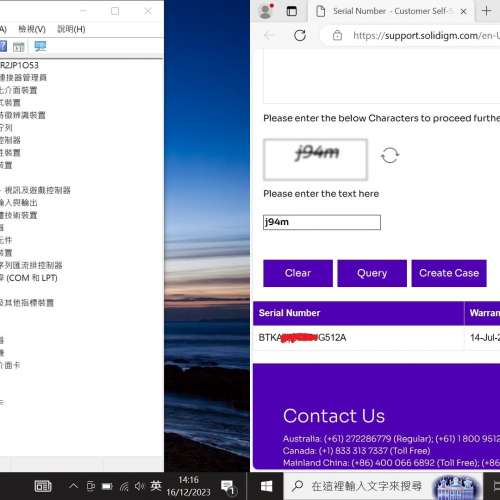Maximize the Device Manager window

click(115, 11)
